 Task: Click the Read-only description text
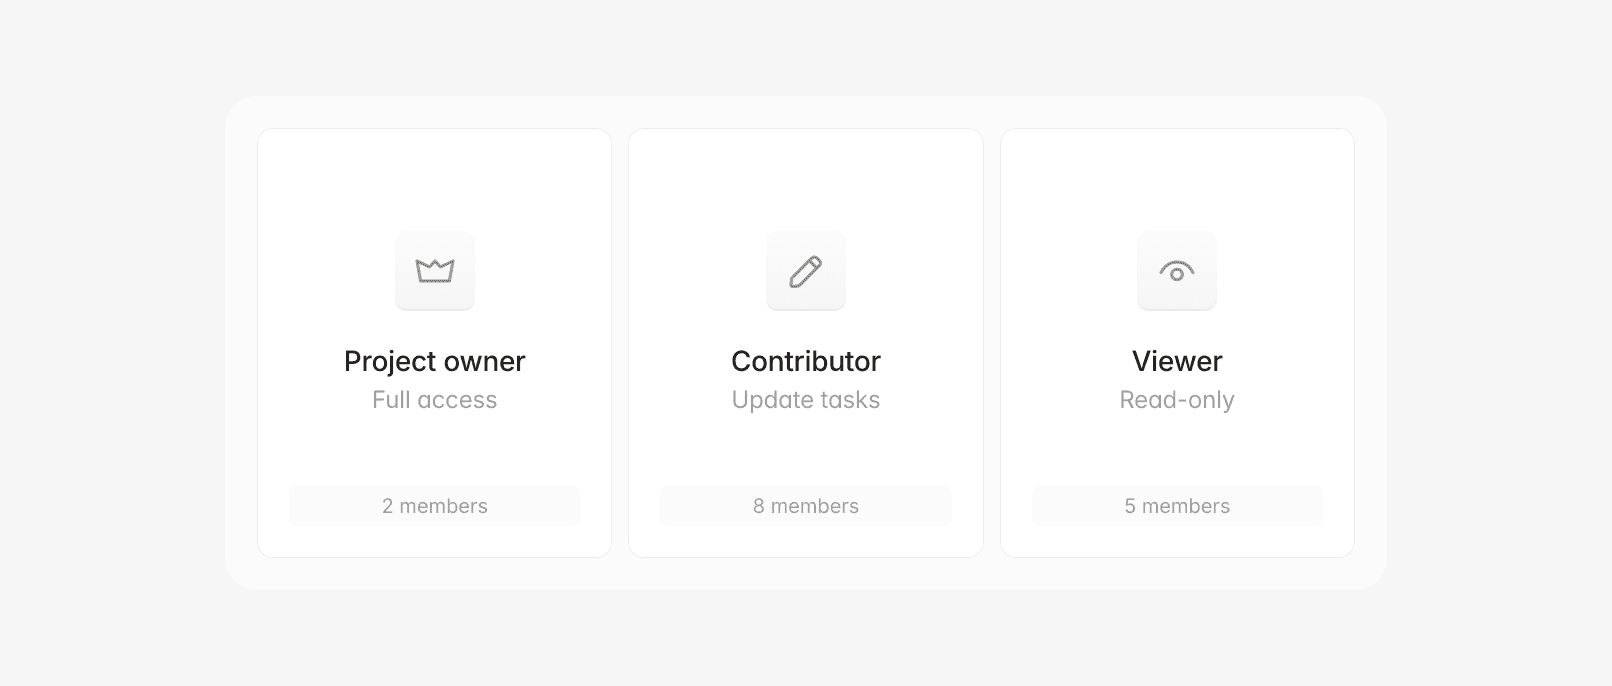point(1177,400)
